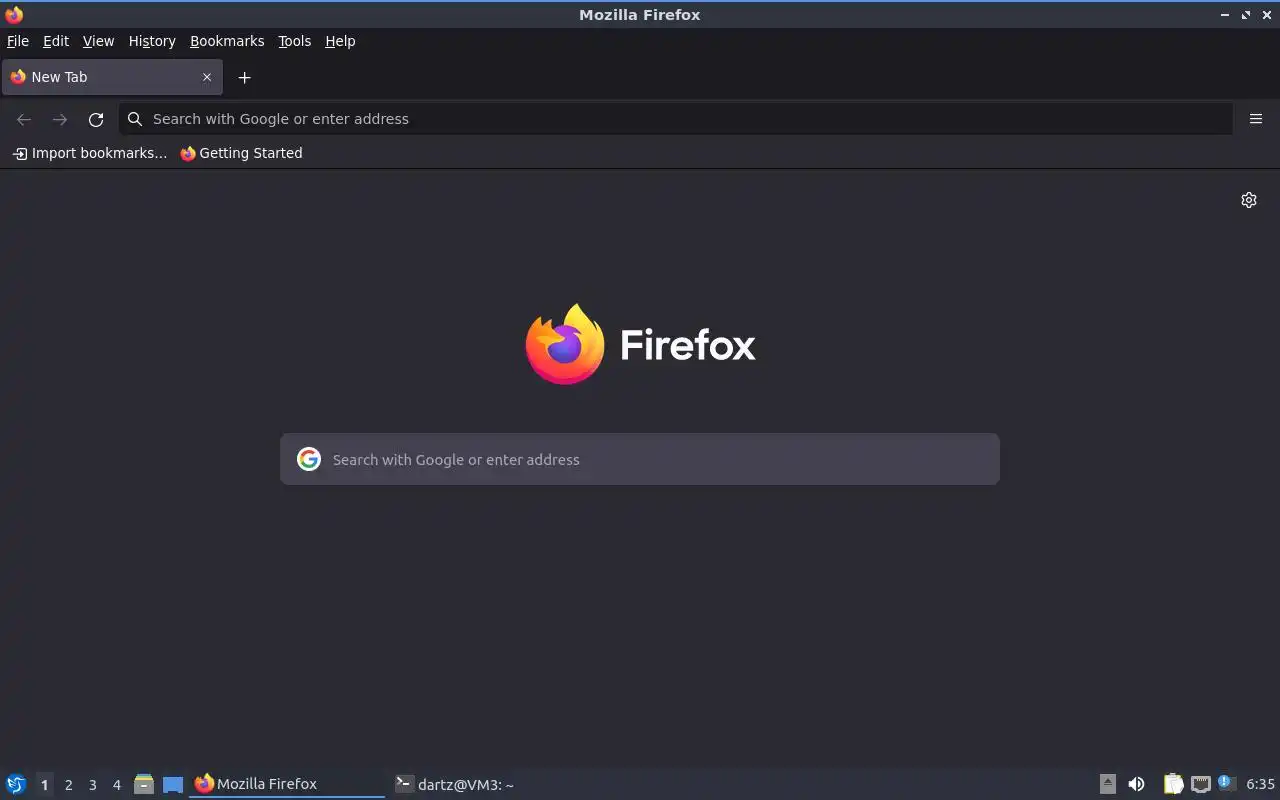The image size is (1280, 800).
Task: Open the hamburger application menu
Action: tap(1256, 119)
